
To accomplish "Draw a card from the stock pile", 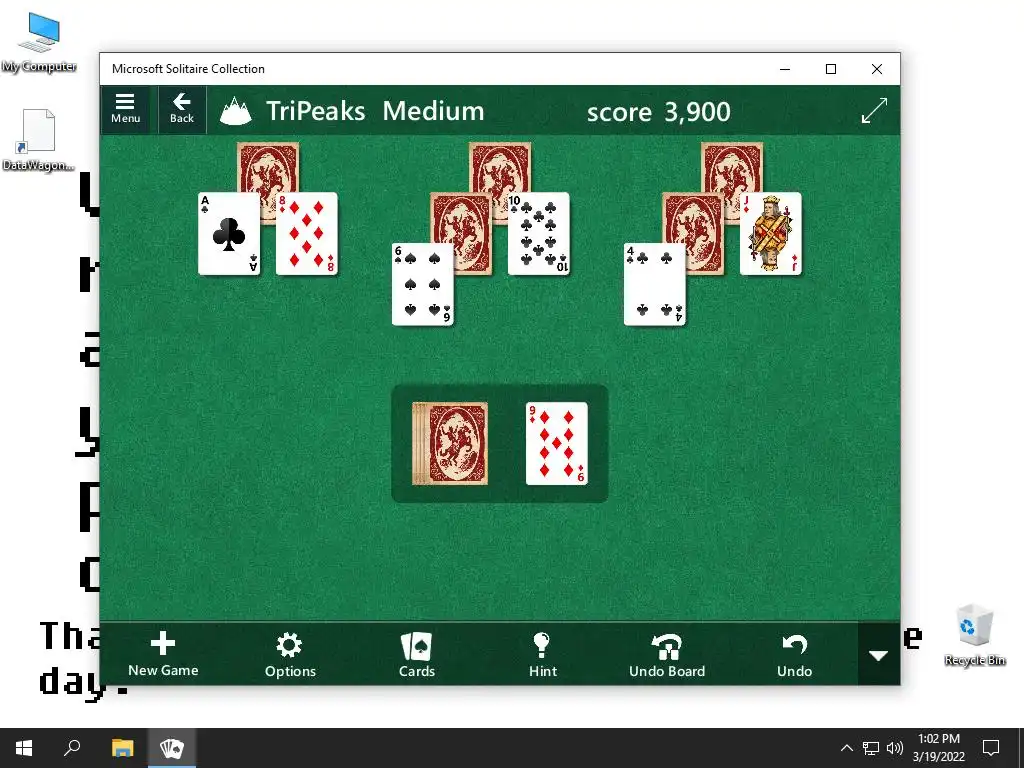I will (450, 443).
